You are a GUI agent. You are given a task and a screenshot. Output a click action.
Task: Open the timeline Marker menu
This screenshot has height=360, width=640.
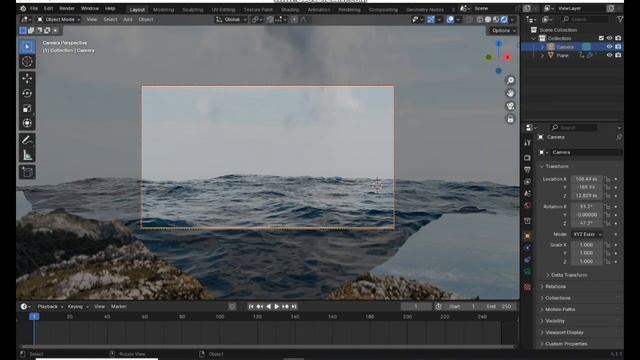119,306
